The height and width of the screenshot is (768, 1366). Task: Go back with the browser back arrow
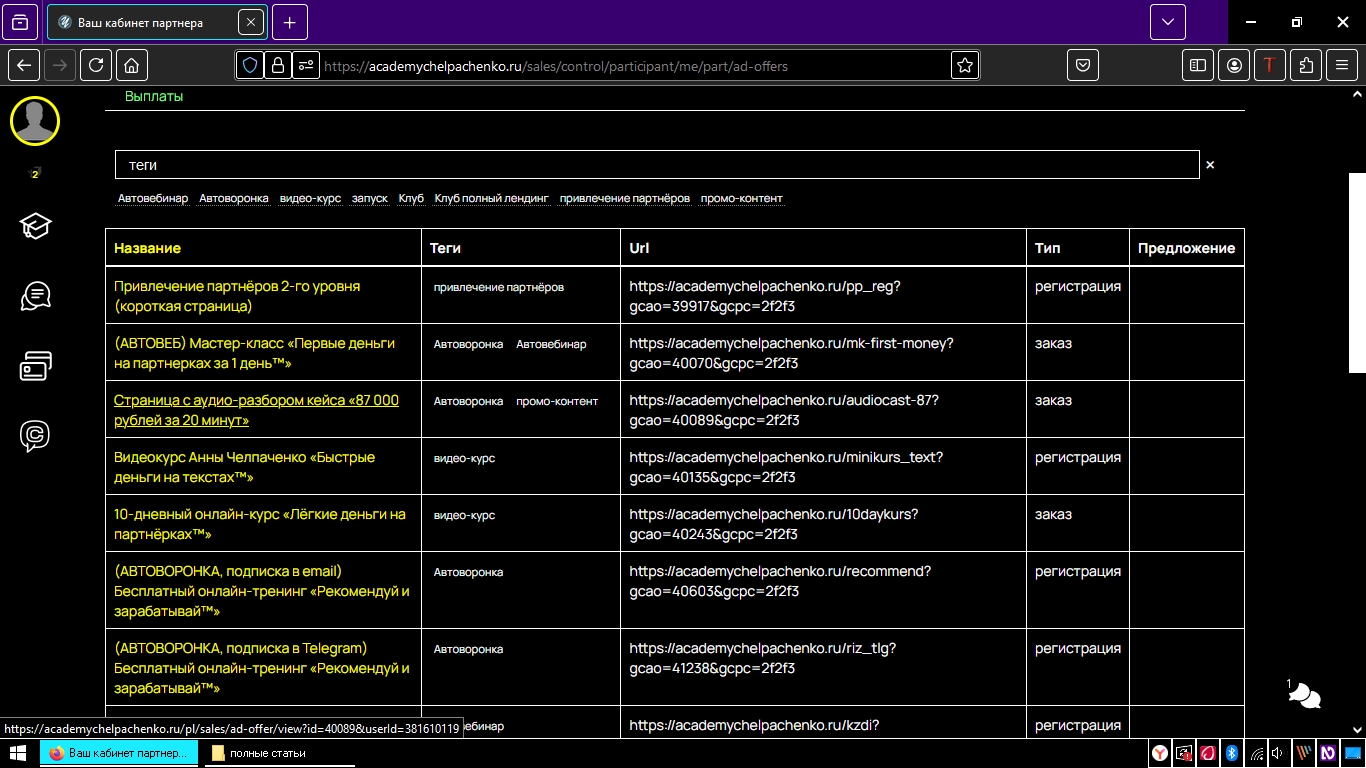[25, 65]
